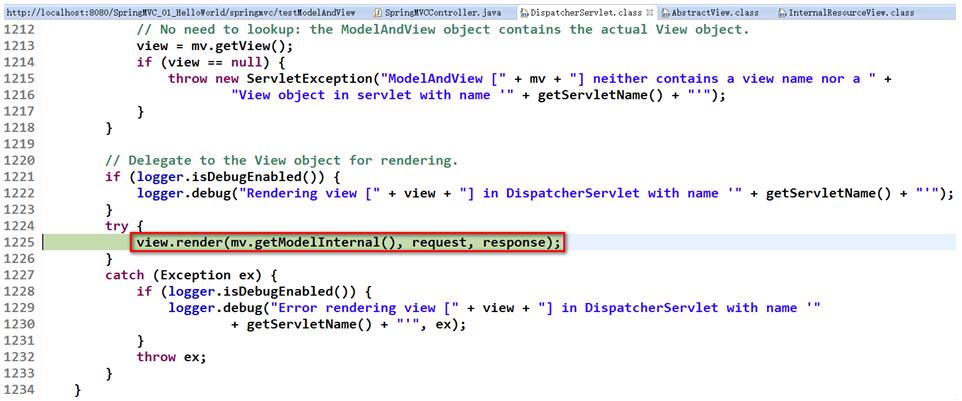Click "throw new ServletException" text on line 1215
The image size is (962, 401).
[272, 78]
